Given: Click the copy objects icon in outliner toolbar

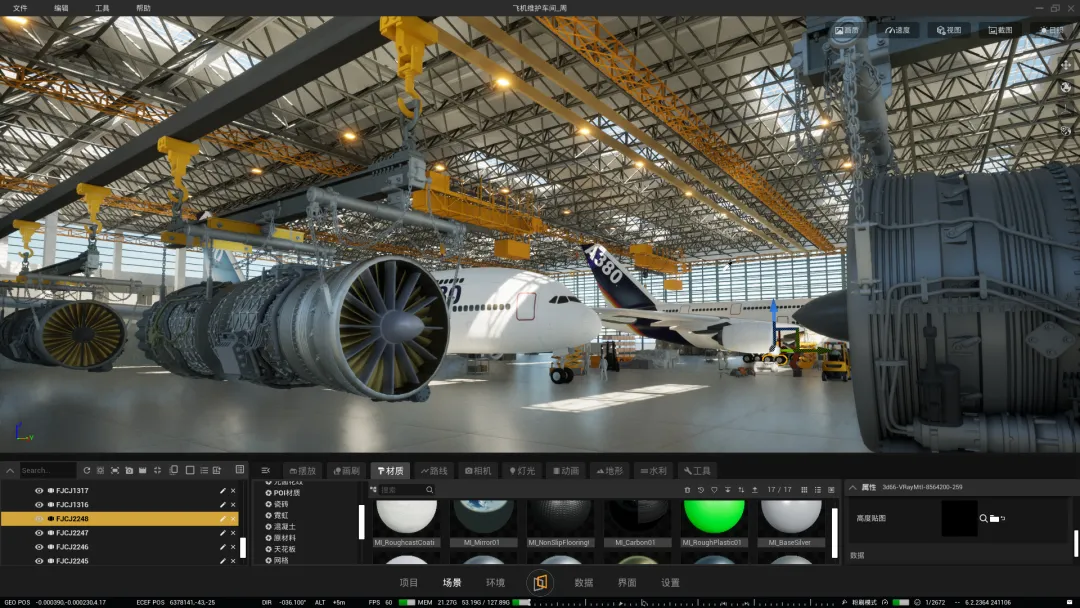Looking at the screenshot, I should (174, 470).
